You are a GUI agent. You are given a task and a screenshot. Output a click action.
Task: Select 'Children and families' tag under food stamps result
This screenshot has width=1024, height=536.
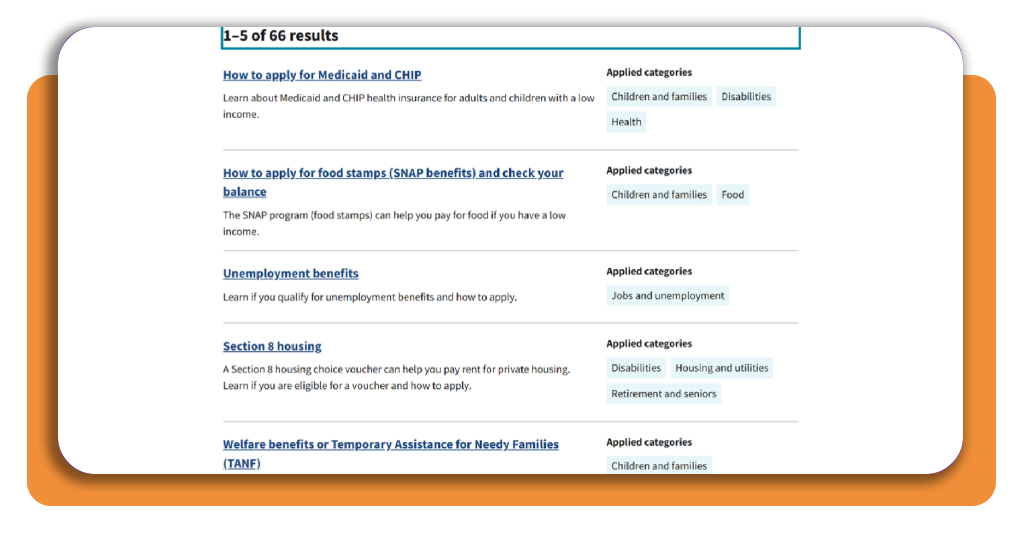coord(659,195)
